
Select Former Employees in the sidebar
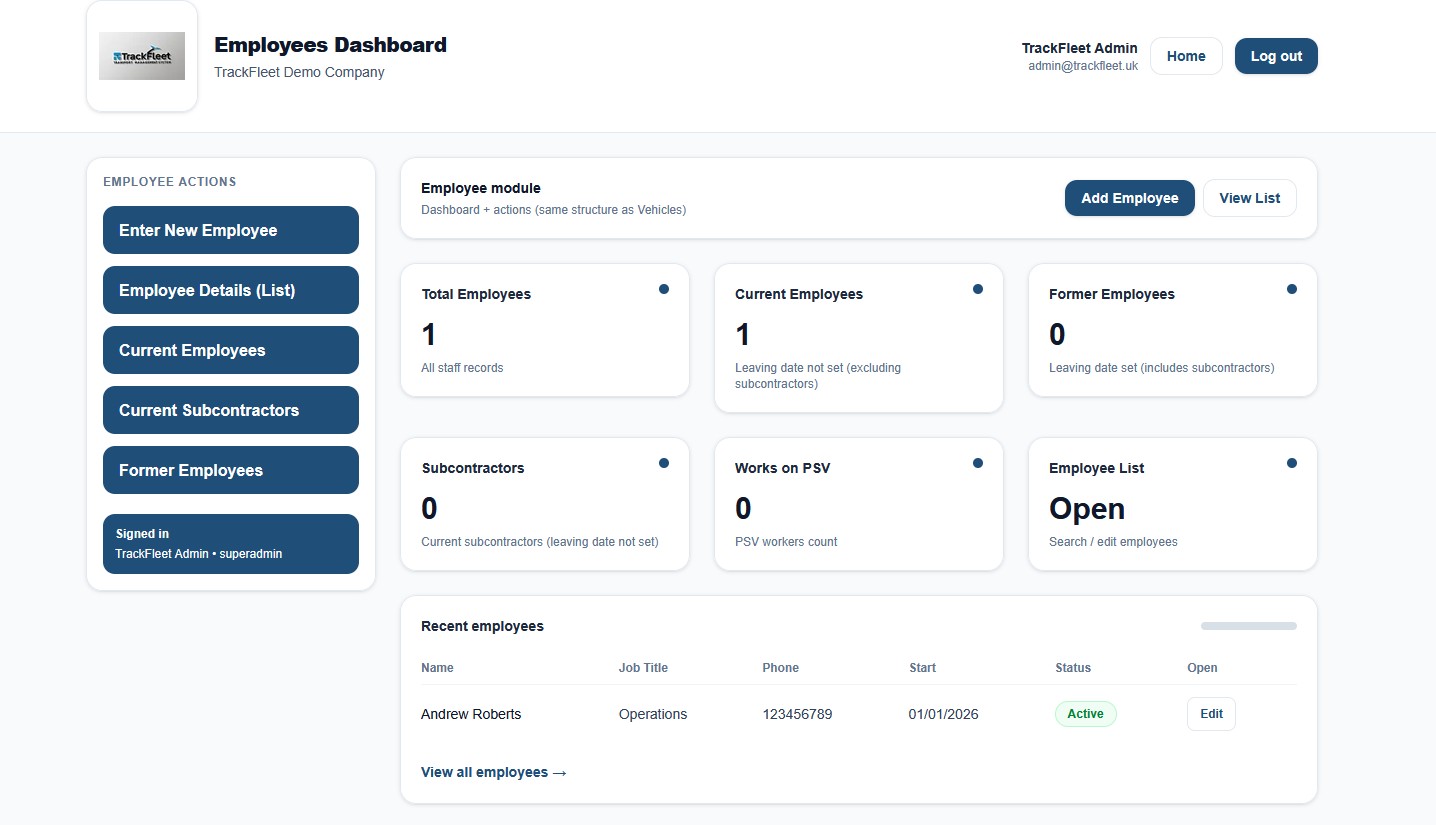click(230, 470)
